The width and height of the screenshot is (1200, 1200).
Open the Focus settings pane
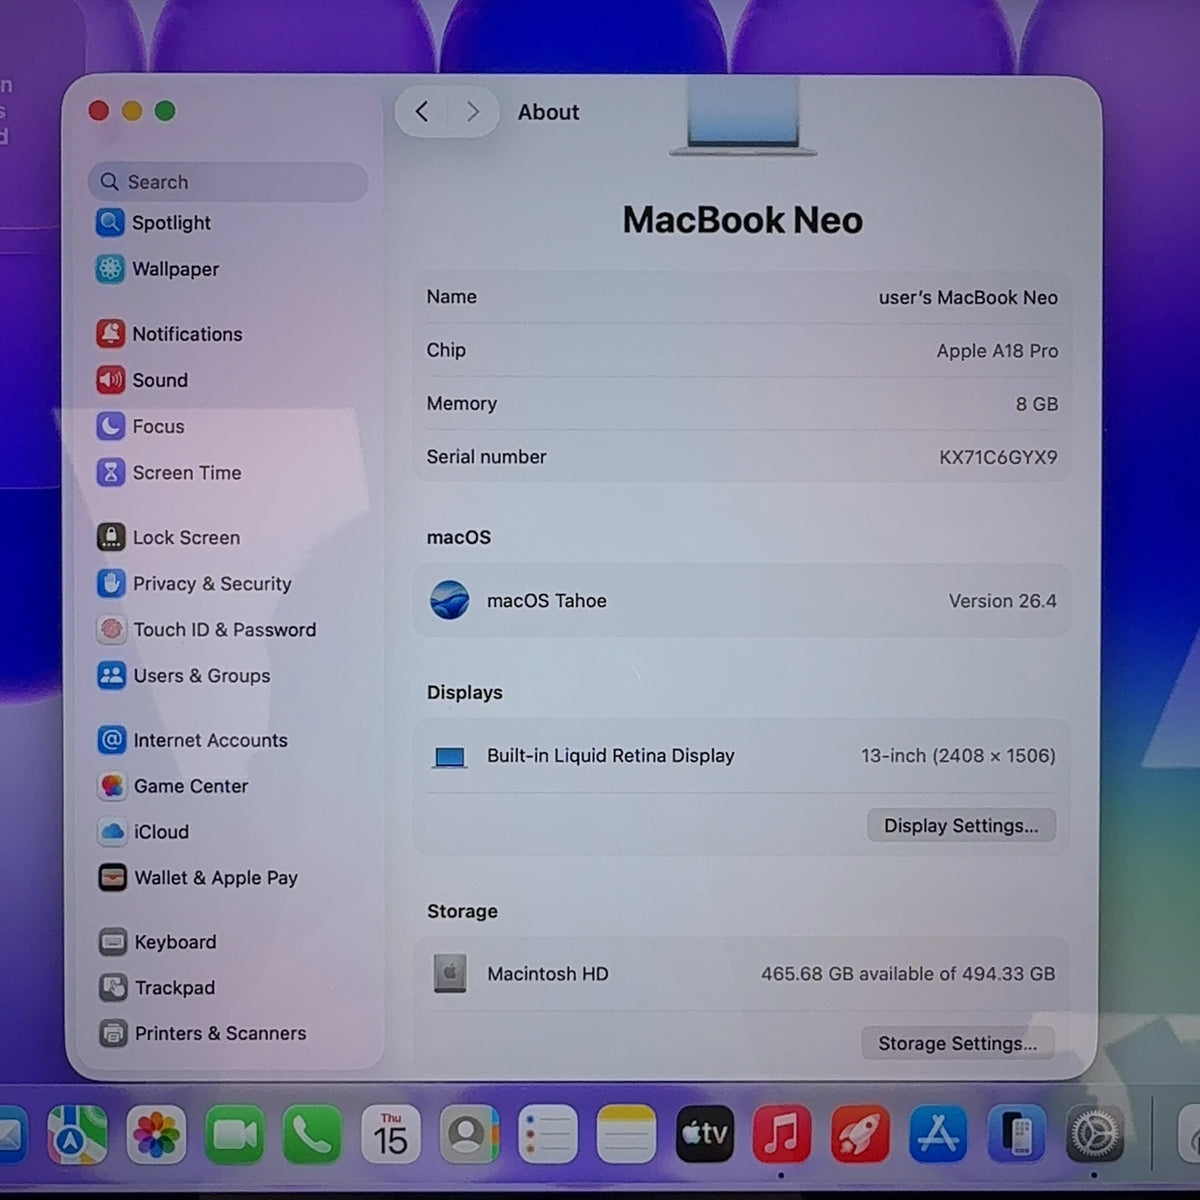tap(141, 426)
